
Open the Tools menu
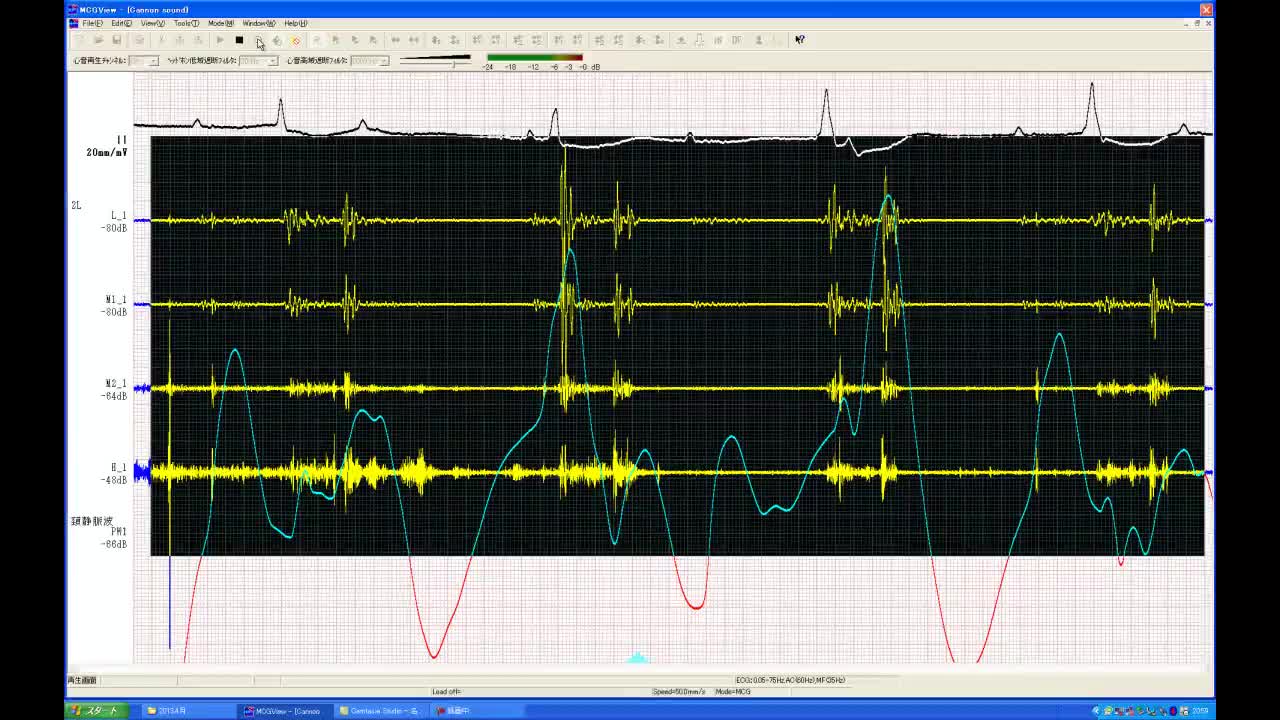pyautogui.click(x=186, y=23)
